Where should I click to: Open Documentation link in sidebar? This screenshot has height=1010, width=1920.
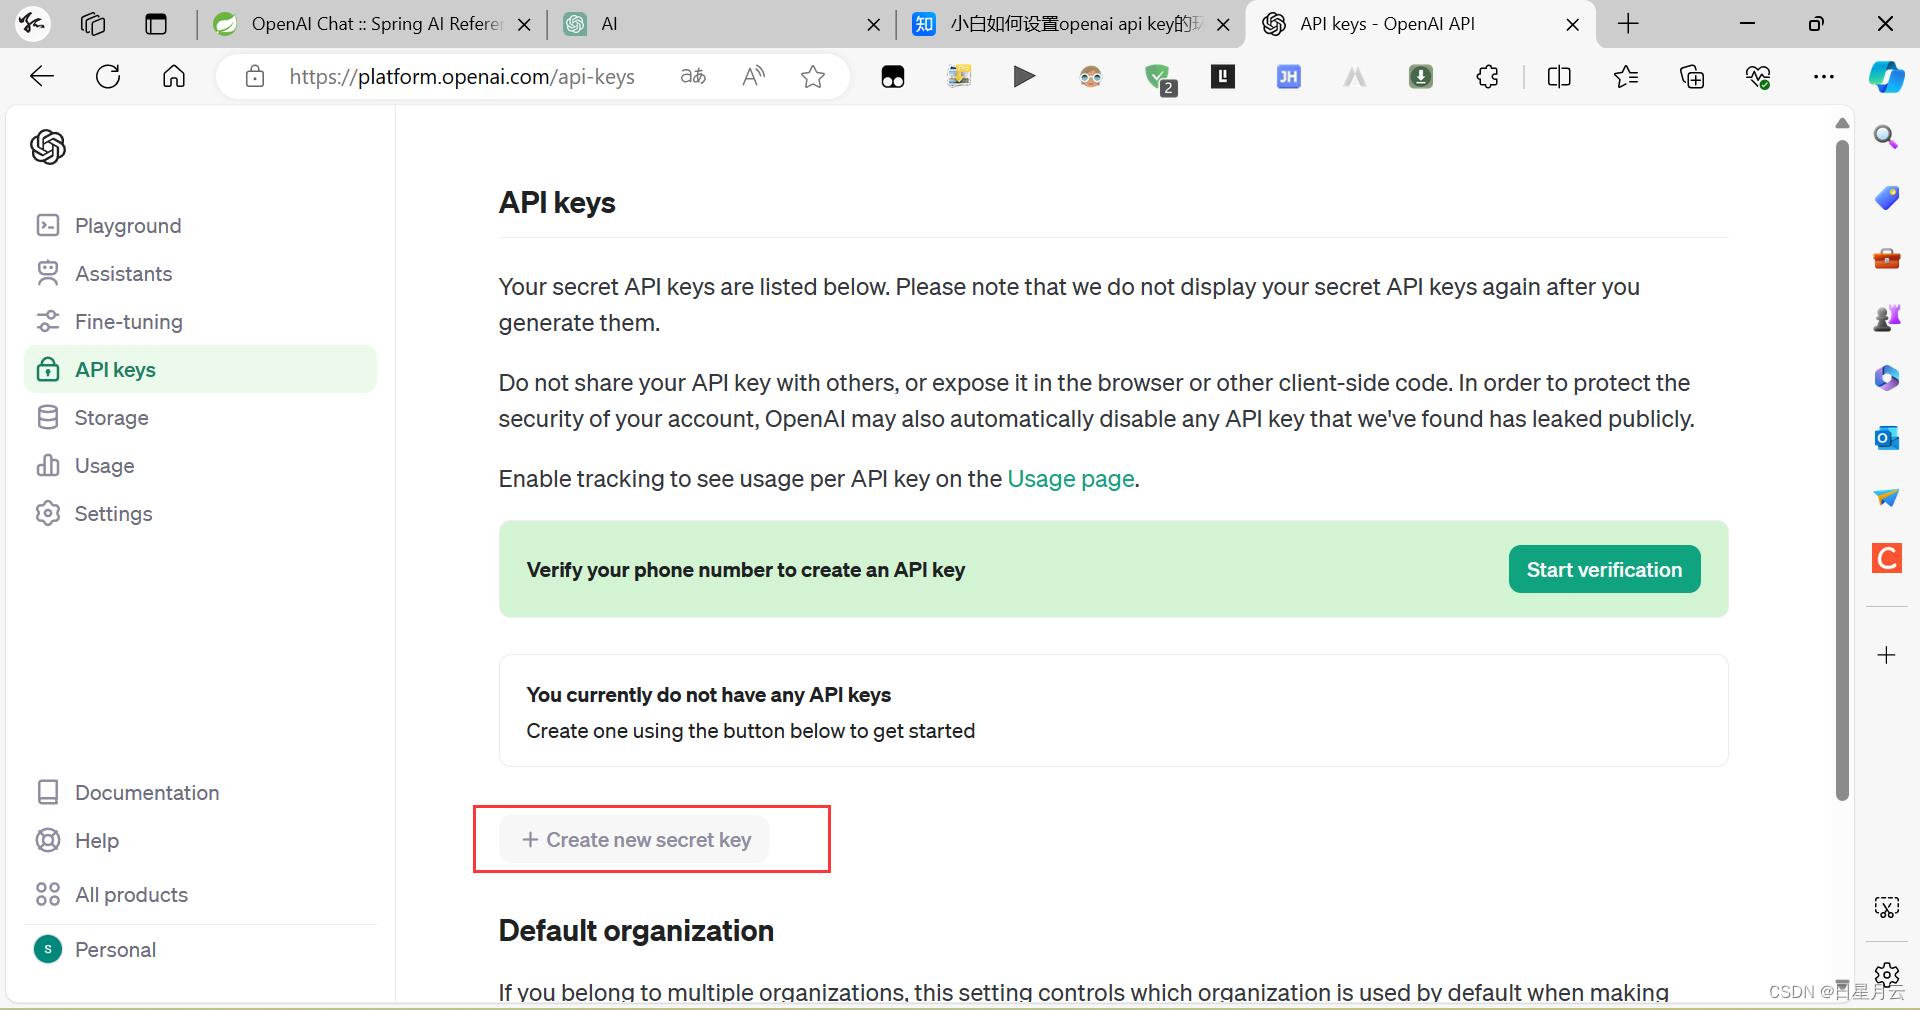[x=200, y=793]
